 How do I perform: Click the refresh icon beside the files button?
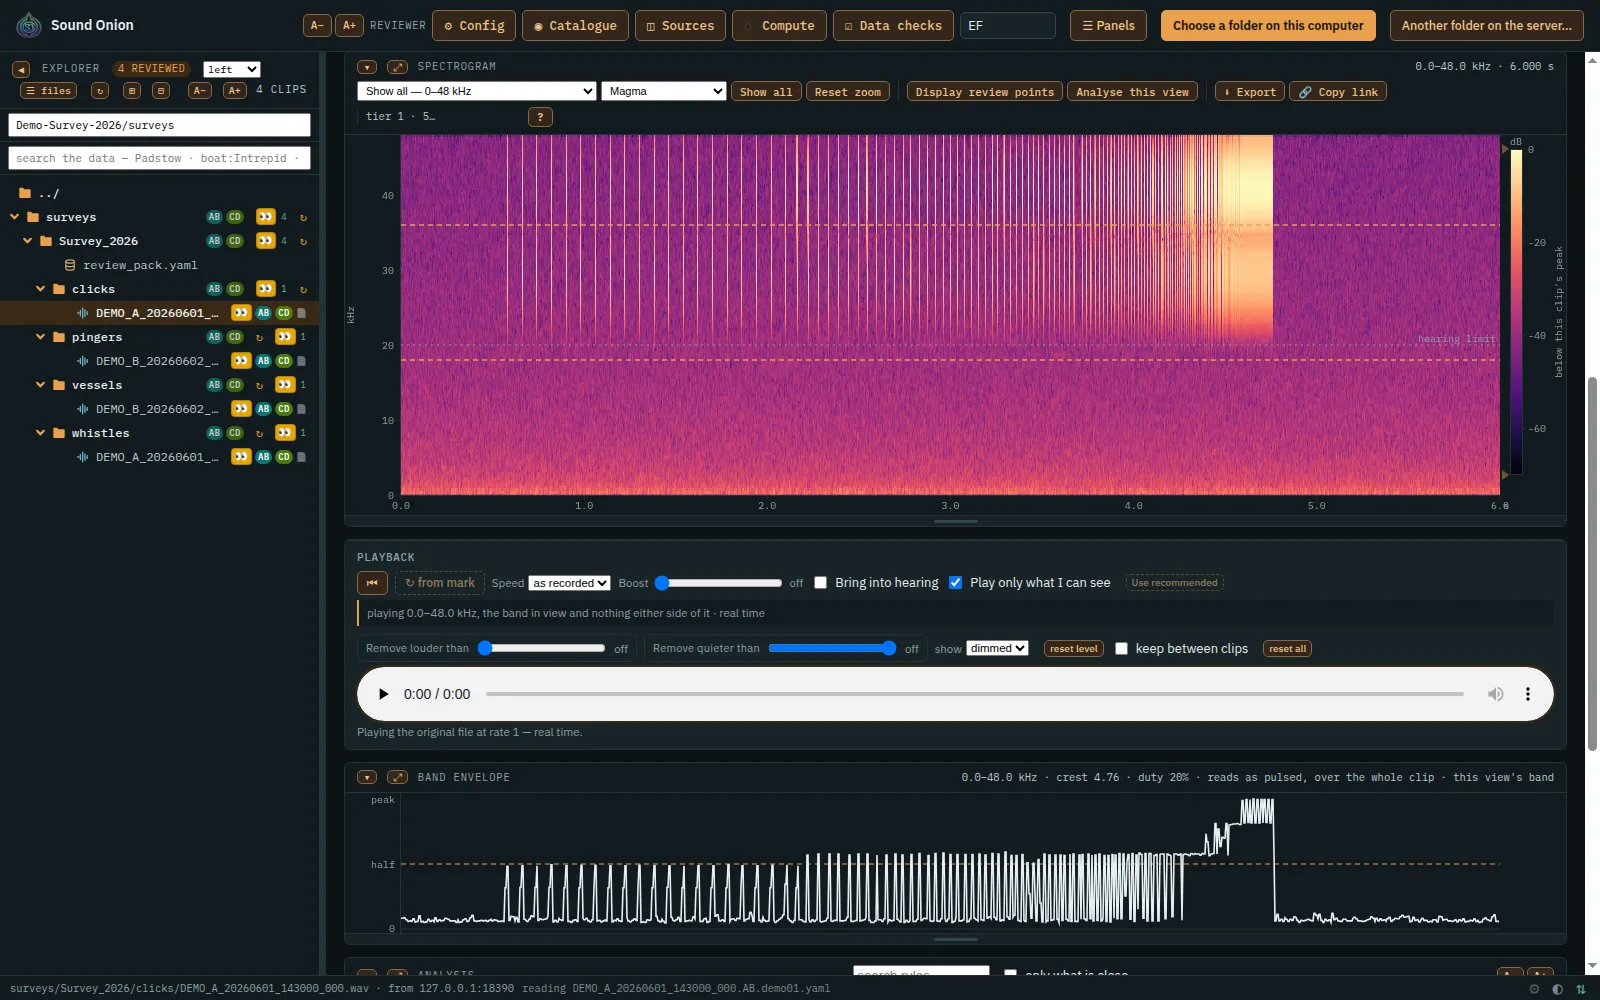100,91
